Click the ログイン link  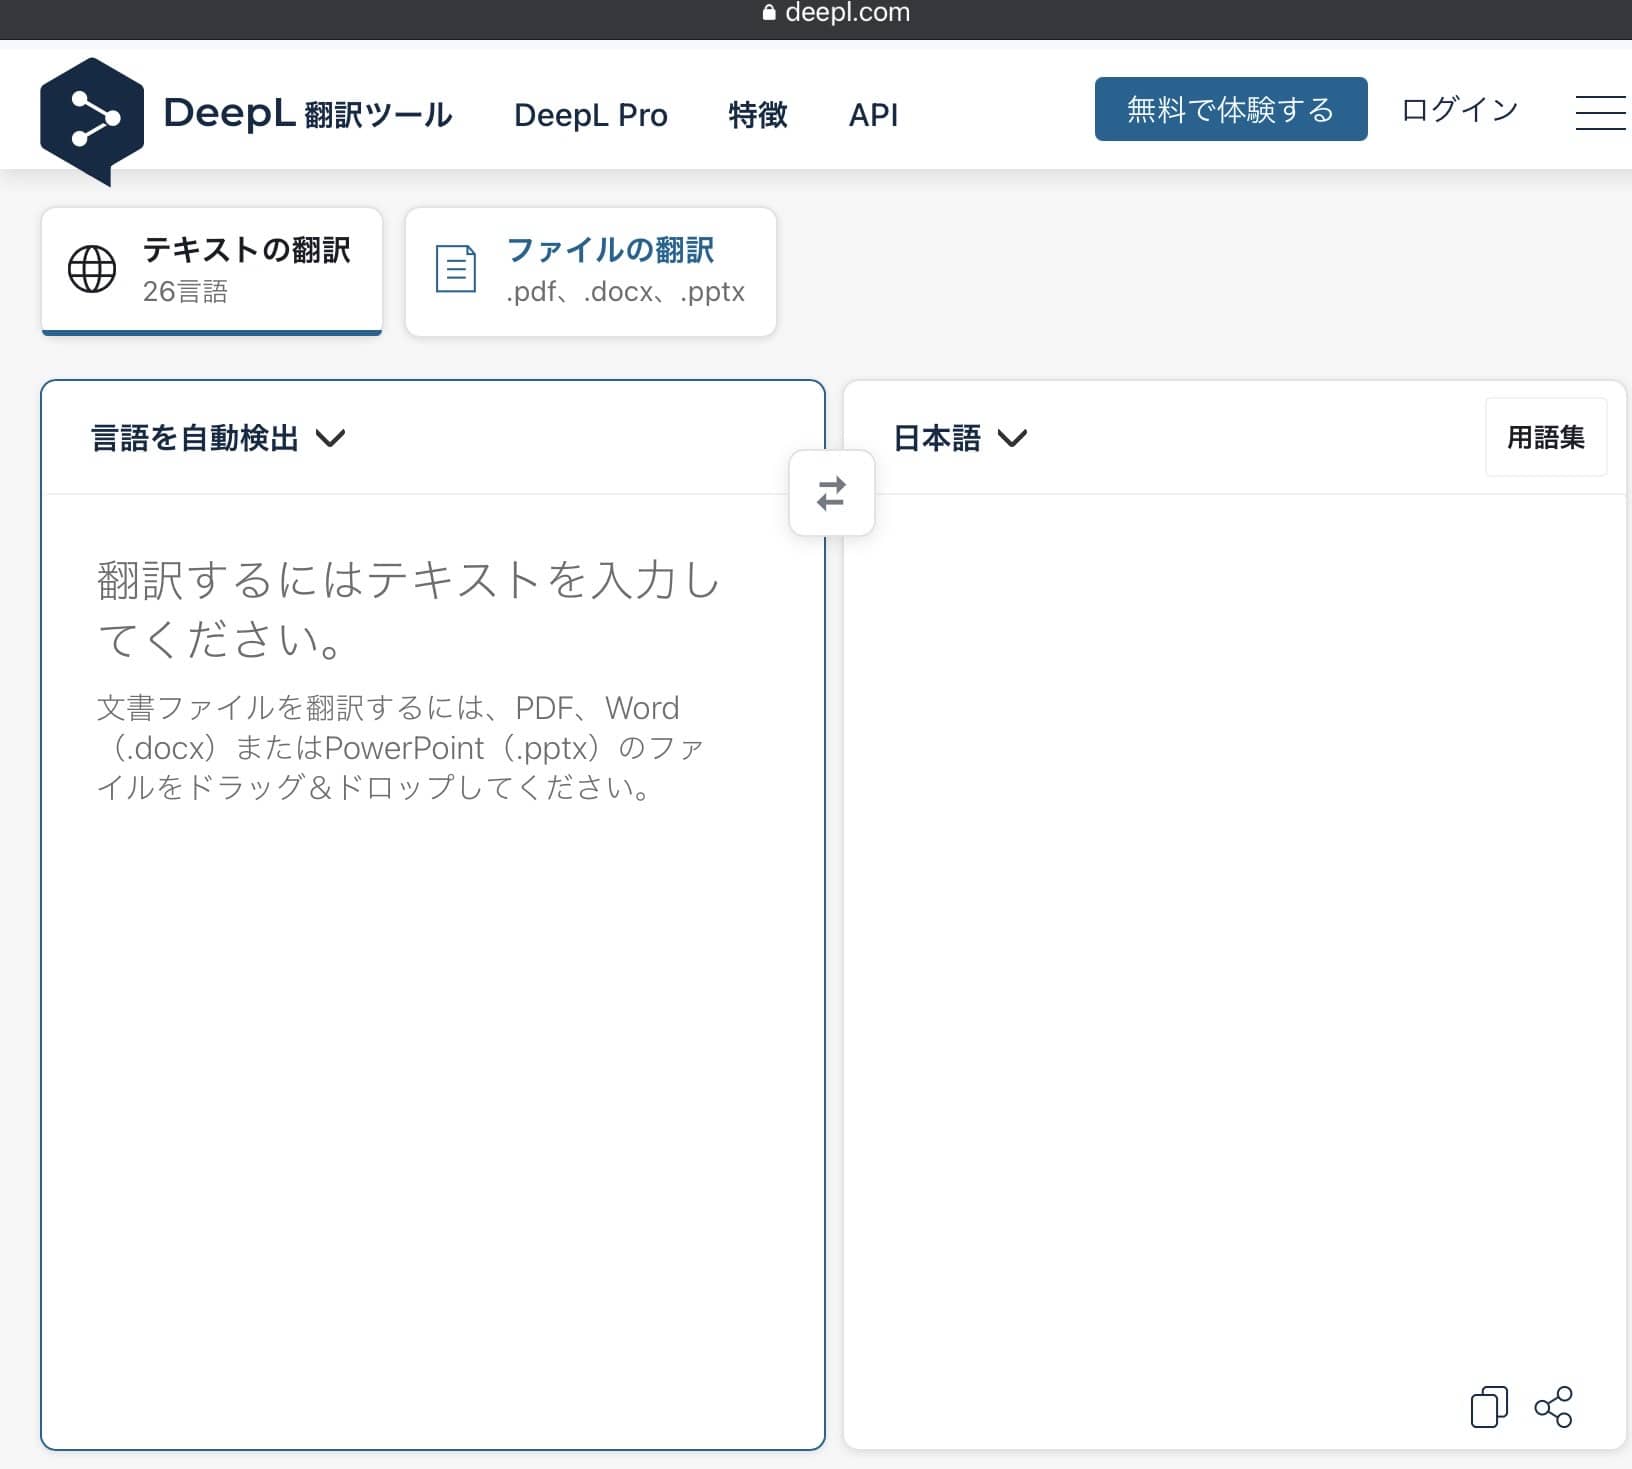(1460, 109)
